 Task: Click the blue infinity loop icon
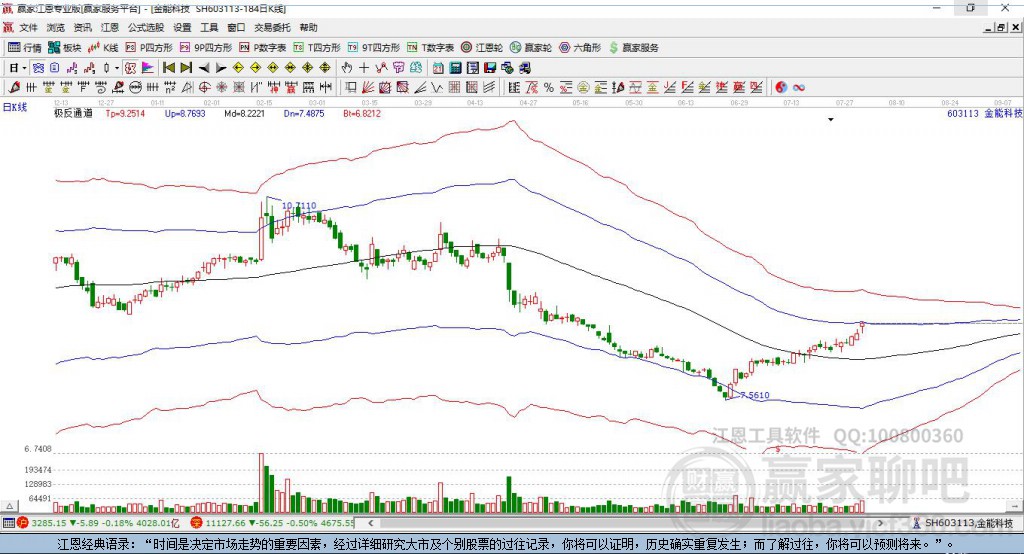point(799,88)
